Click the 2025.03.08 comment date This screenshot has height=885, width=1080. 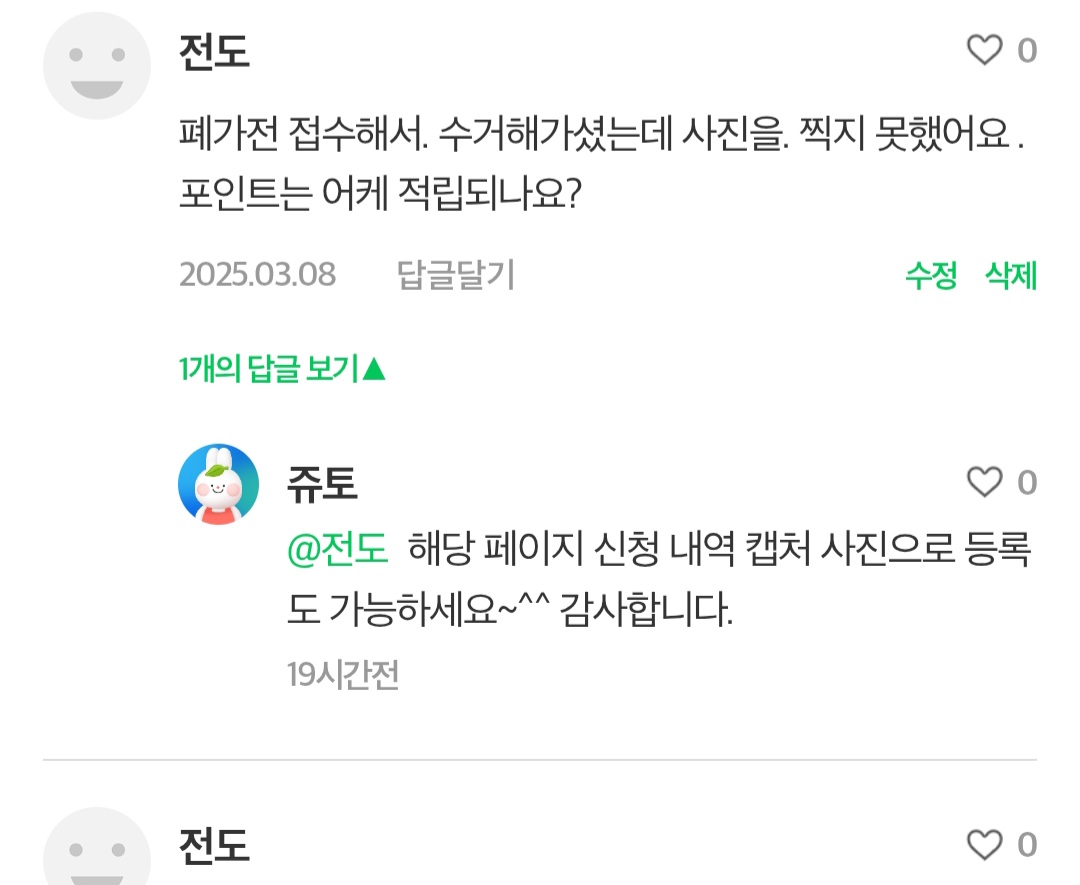[257, 275]
